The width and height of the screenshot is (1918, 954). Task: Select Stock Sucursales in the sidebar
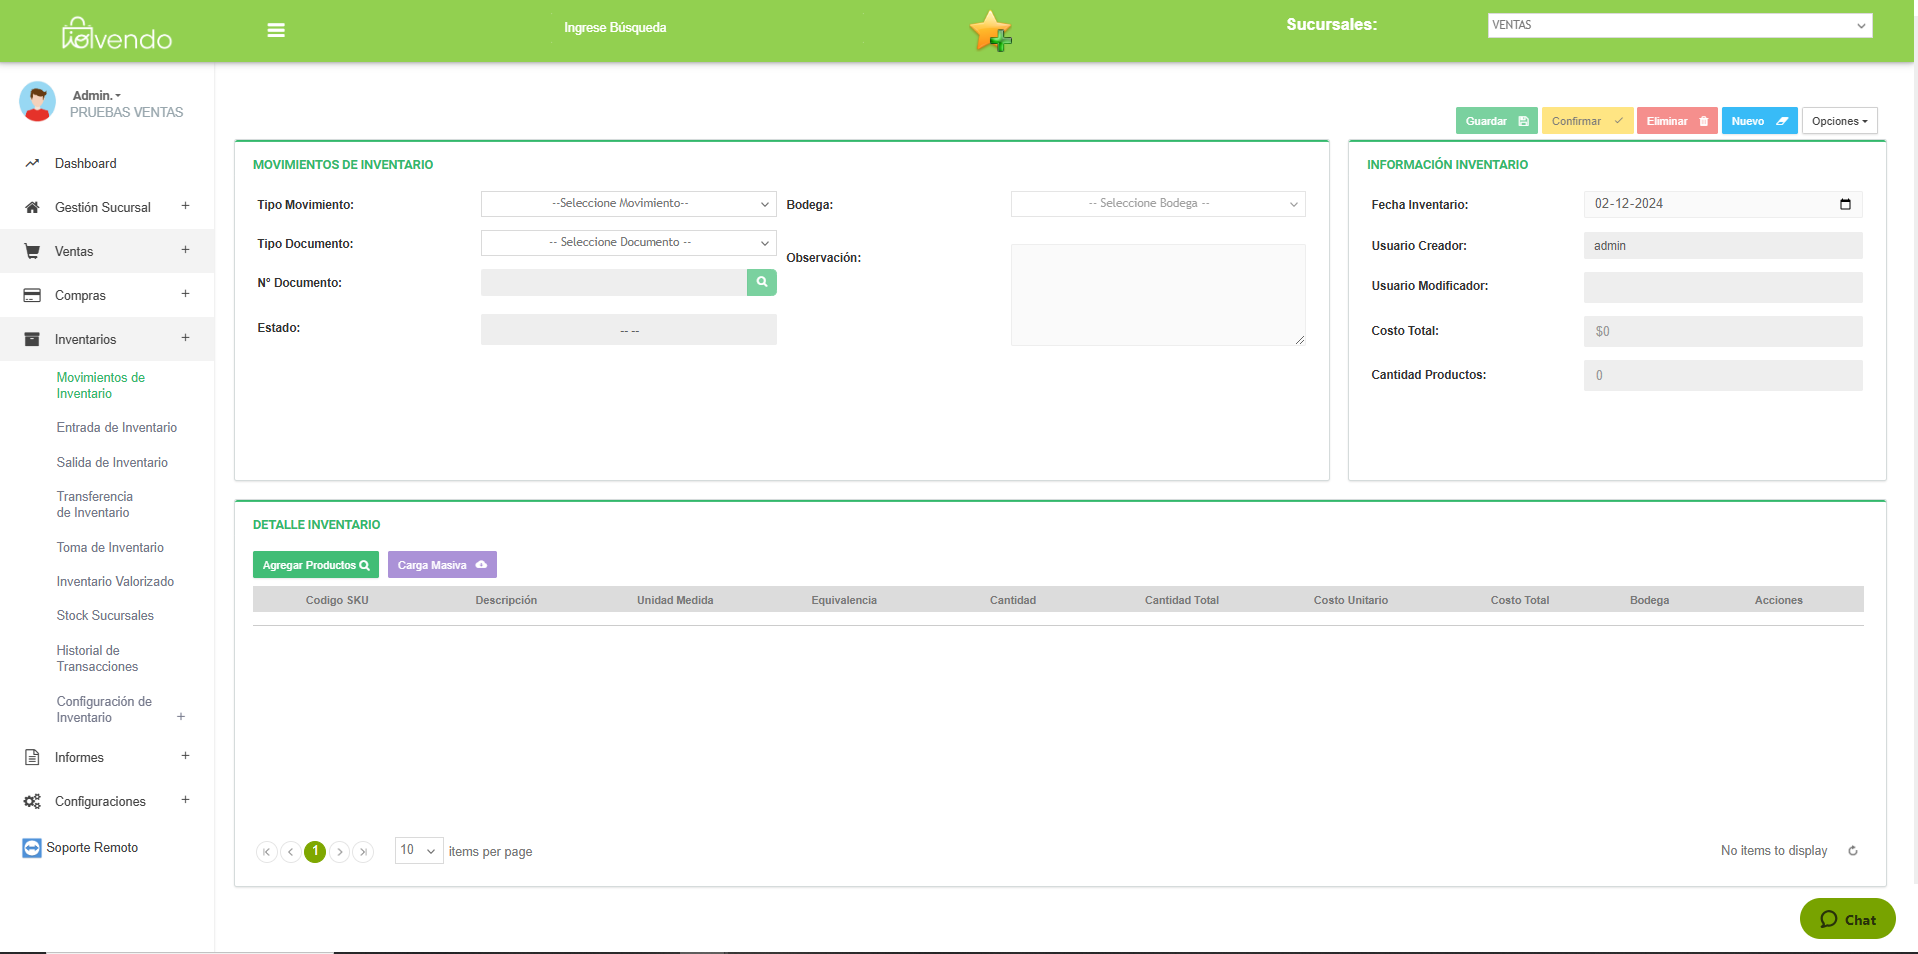(x=105, y=616)
